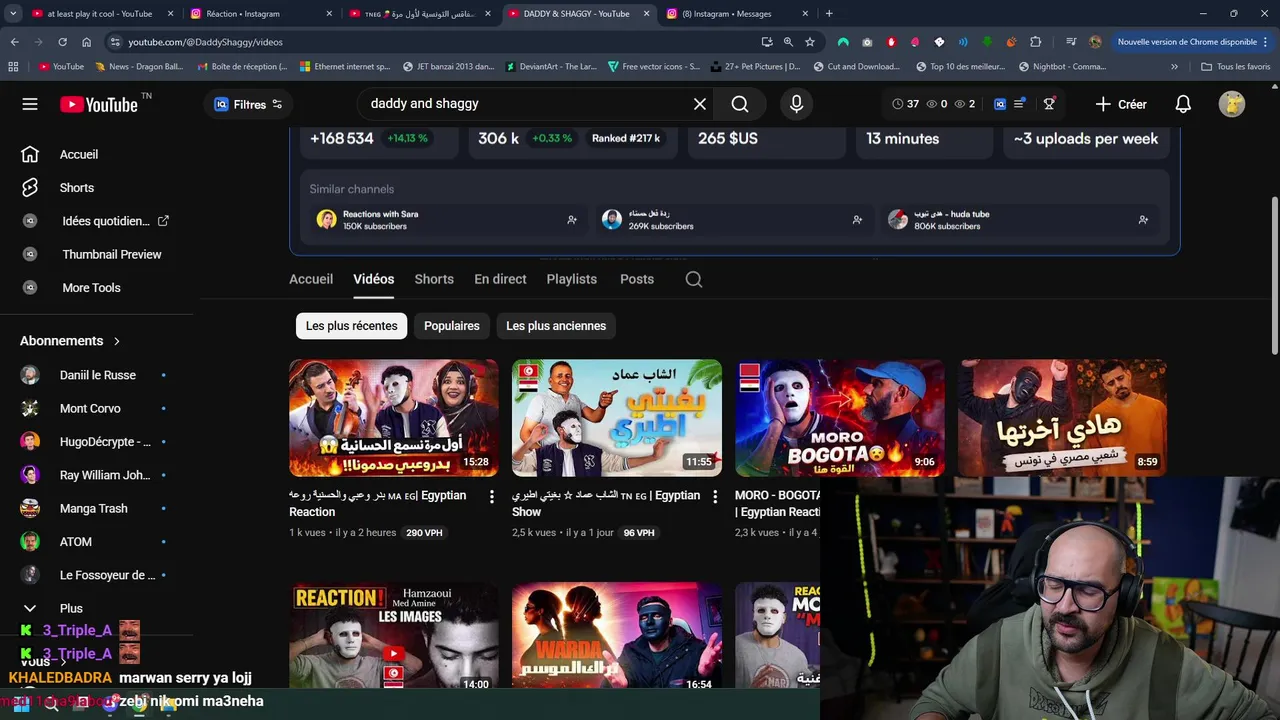Subscribe icon for Reactions with Sara
Viewport: 1280px width, 720px height.
(572, 220)
